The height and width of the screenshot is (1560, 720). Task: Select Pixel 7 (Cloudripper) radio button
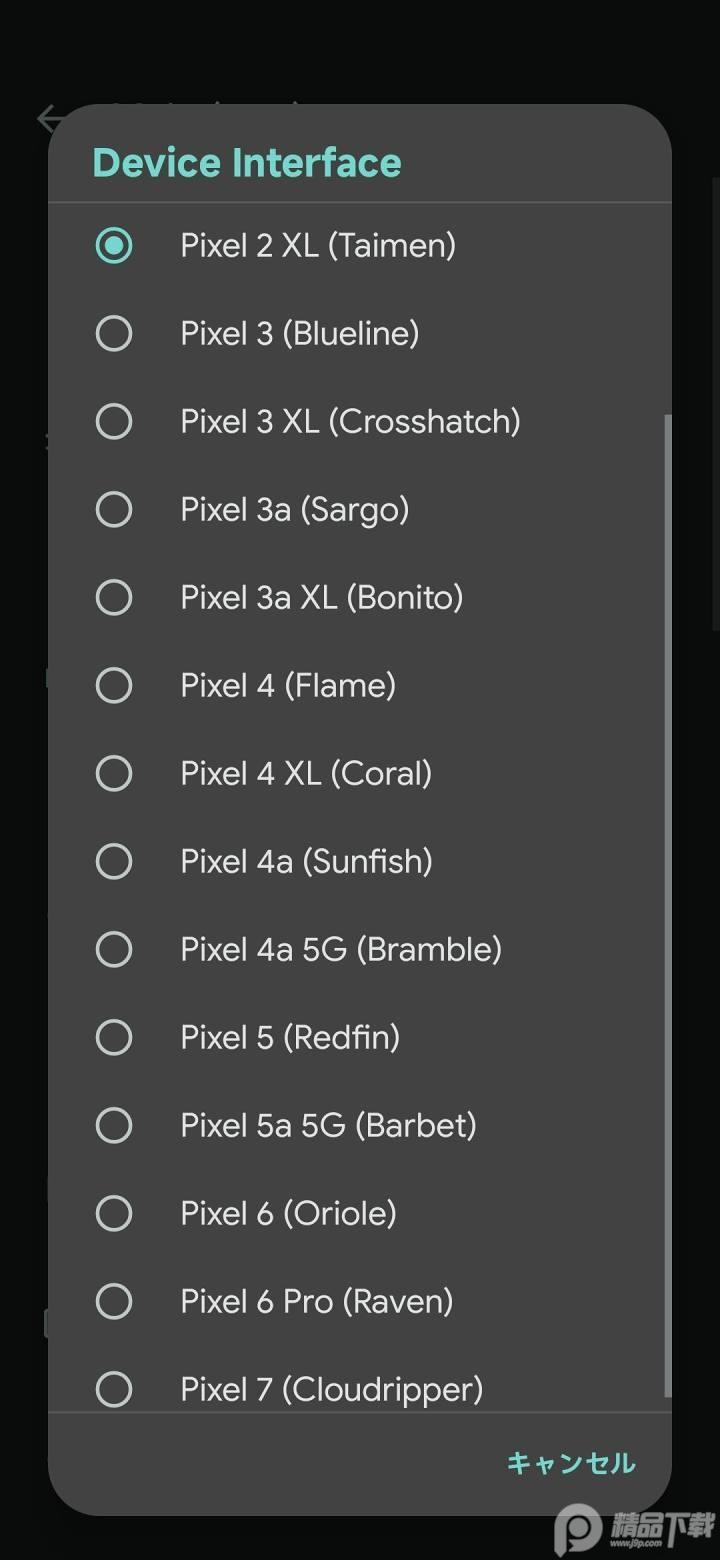tap(113, 1389)
